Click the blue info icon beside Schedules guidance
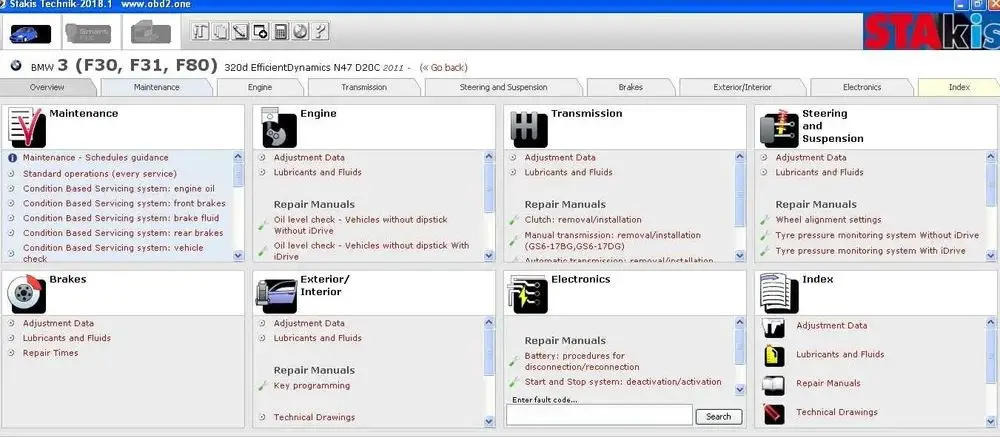This screenshot has width=1000, height=437. pyautogui.click(x=12, y=158)
